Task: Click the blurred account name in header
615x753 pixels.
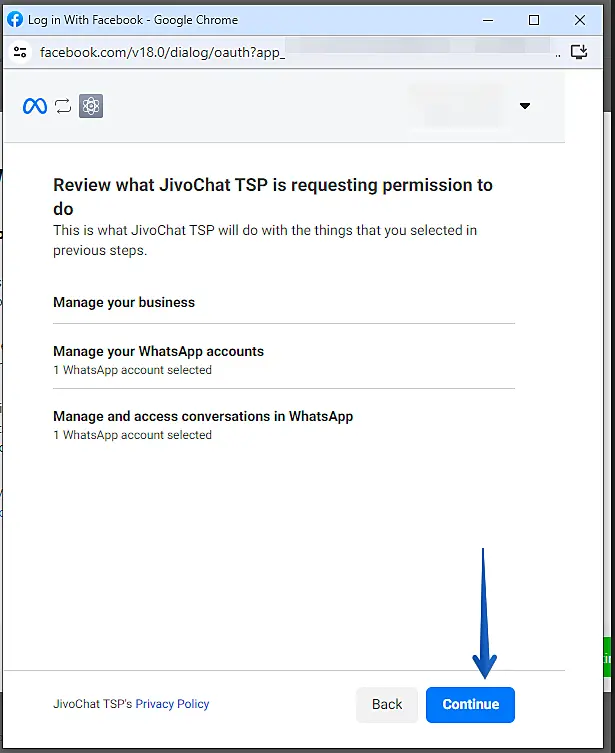Action: (458, 106)
